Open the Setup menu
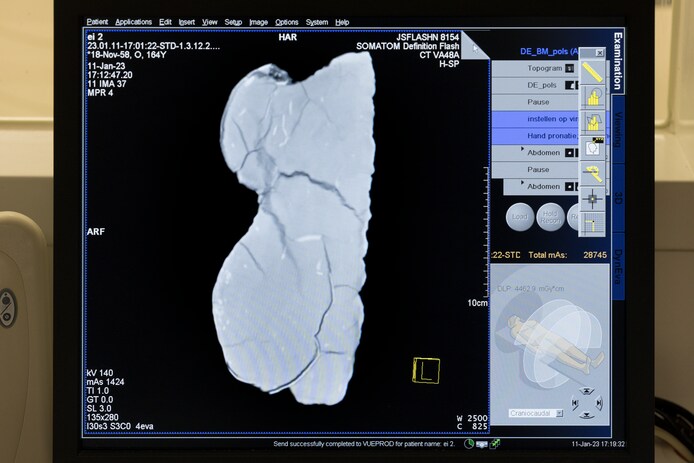 [233, 22]
